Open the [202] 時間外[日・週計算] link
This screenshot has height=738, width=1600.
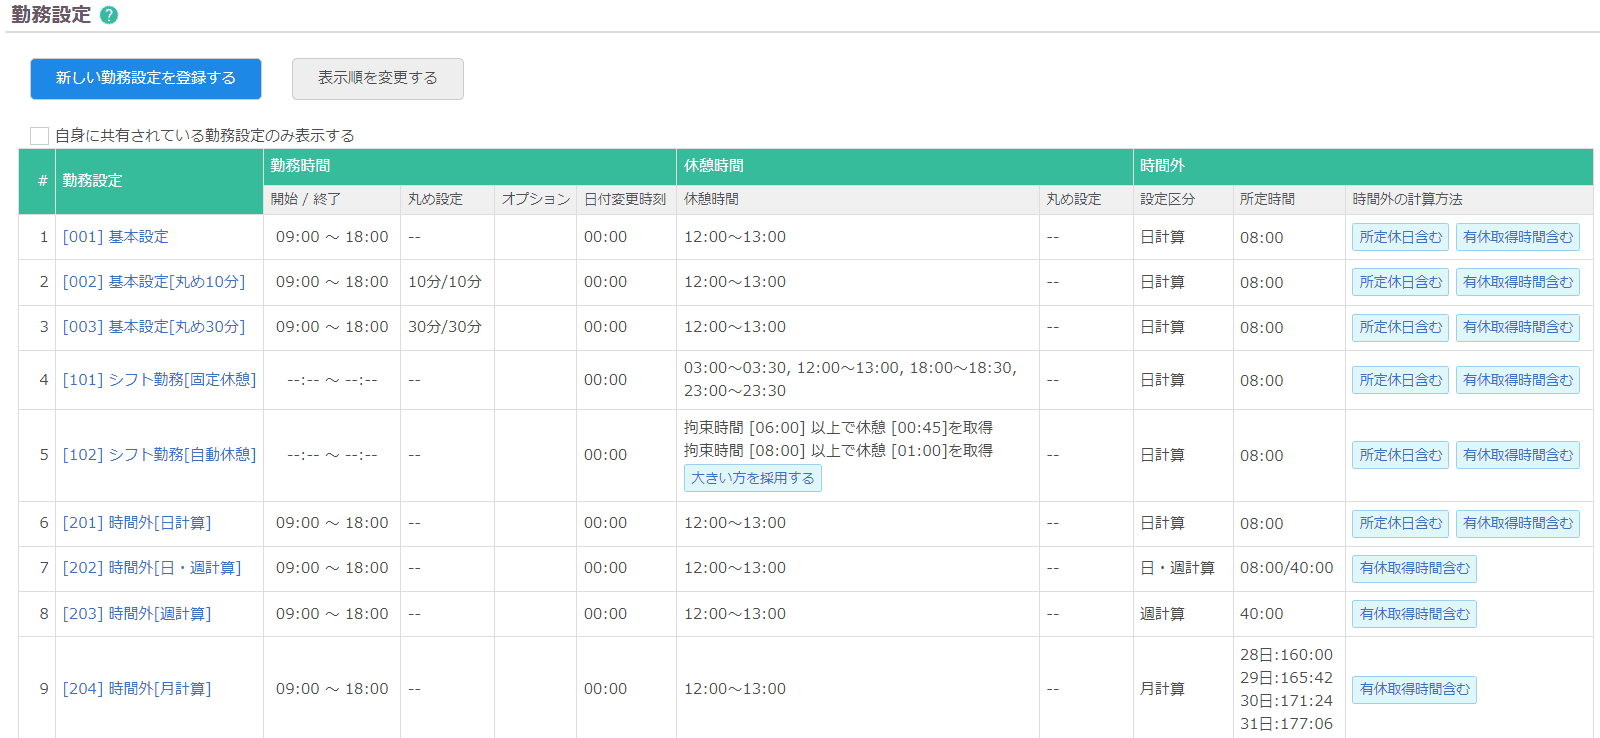(151, 568)
